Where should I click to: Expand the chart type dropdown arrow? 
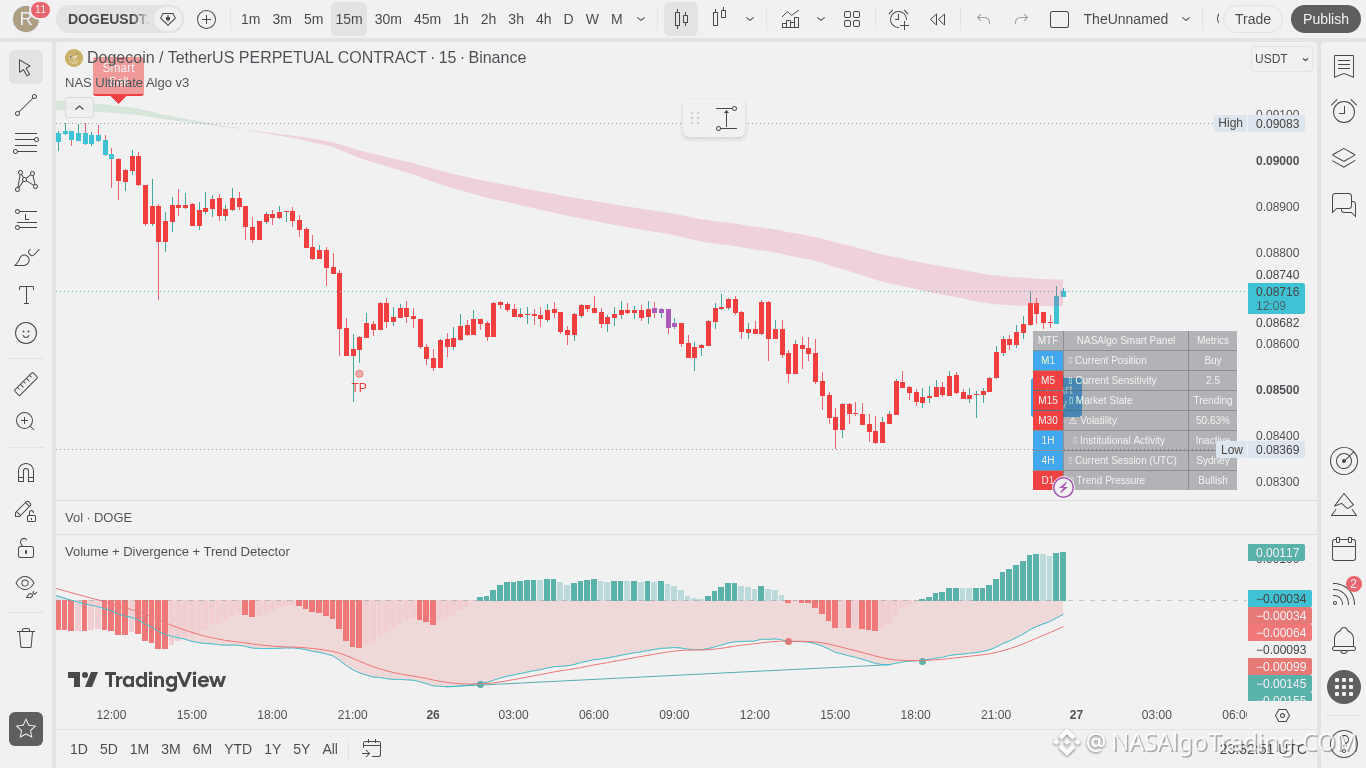click(x=750, y=19)
